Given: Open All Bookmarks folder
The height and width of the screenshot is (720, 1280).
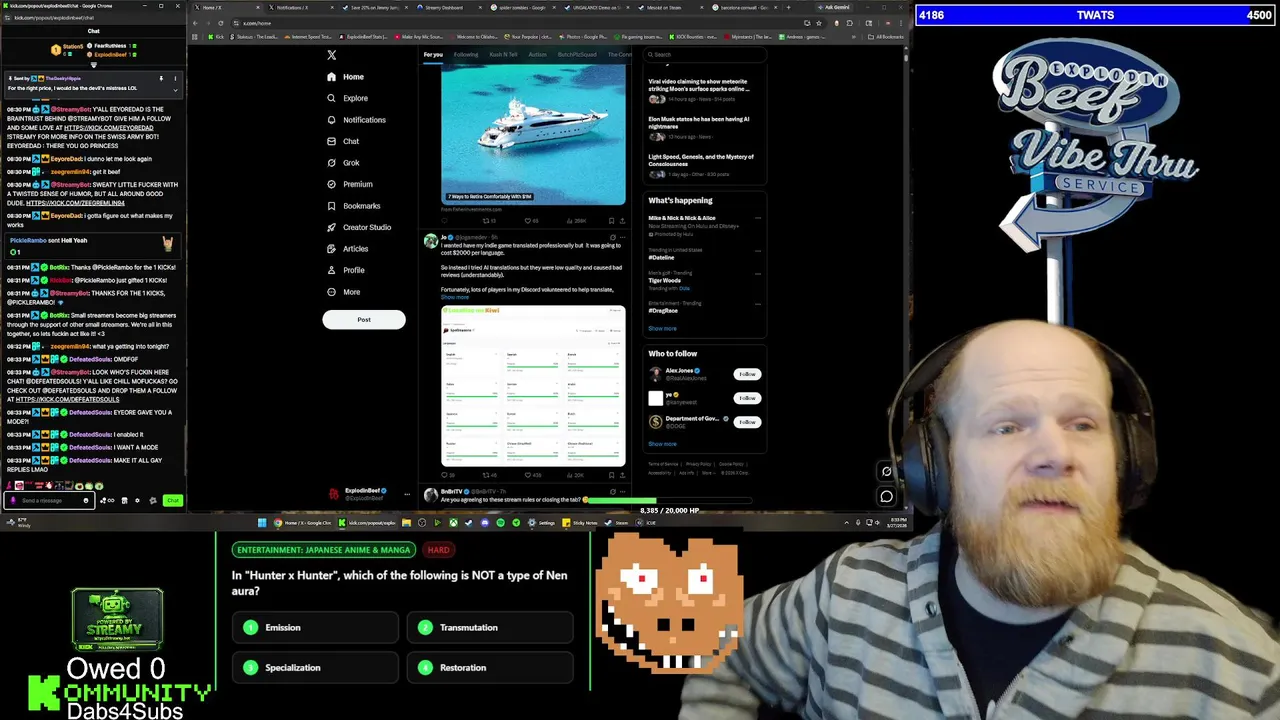Looking at the screenshot, I should pos(887,37).
